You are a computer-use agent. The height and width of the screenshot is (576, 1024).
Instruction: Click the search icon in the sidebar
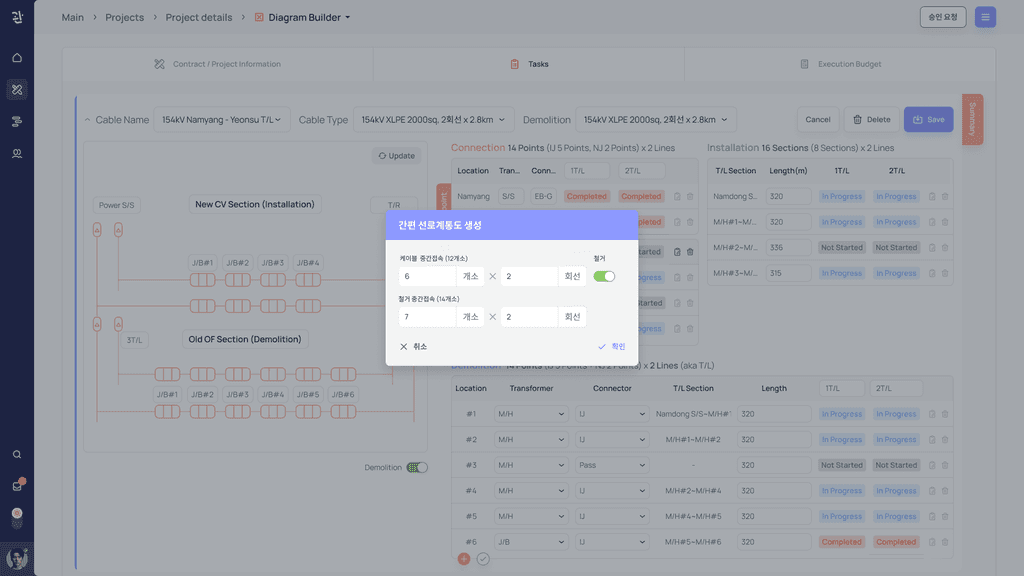point(17,455)
